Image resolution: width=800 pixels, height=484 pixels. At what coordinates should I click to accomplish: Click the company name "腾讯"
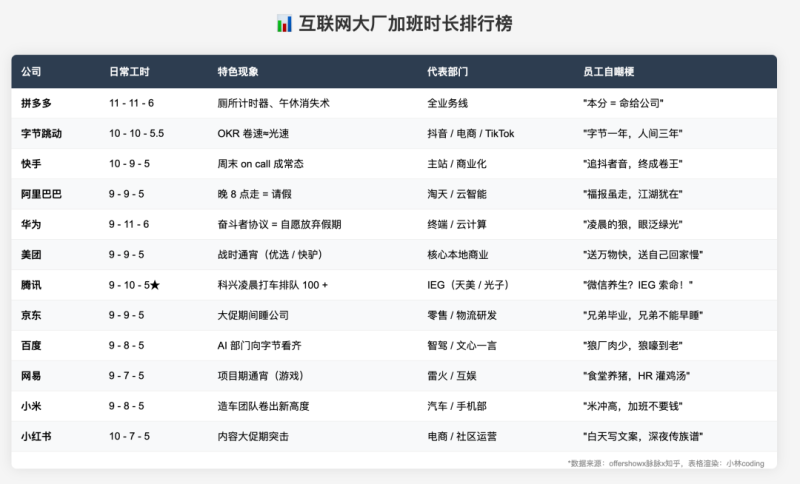31,285
